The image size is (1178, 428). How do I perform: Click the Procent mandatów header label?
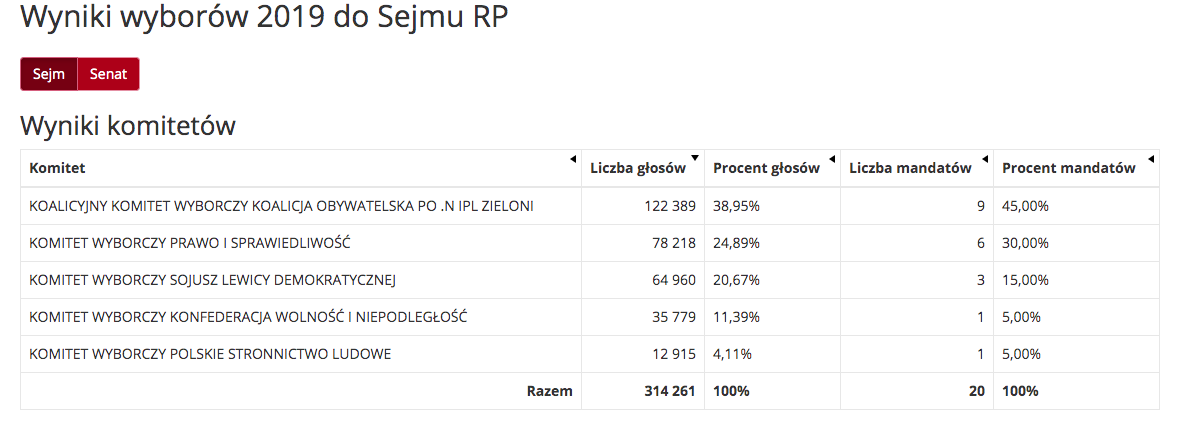(1068, 168)
